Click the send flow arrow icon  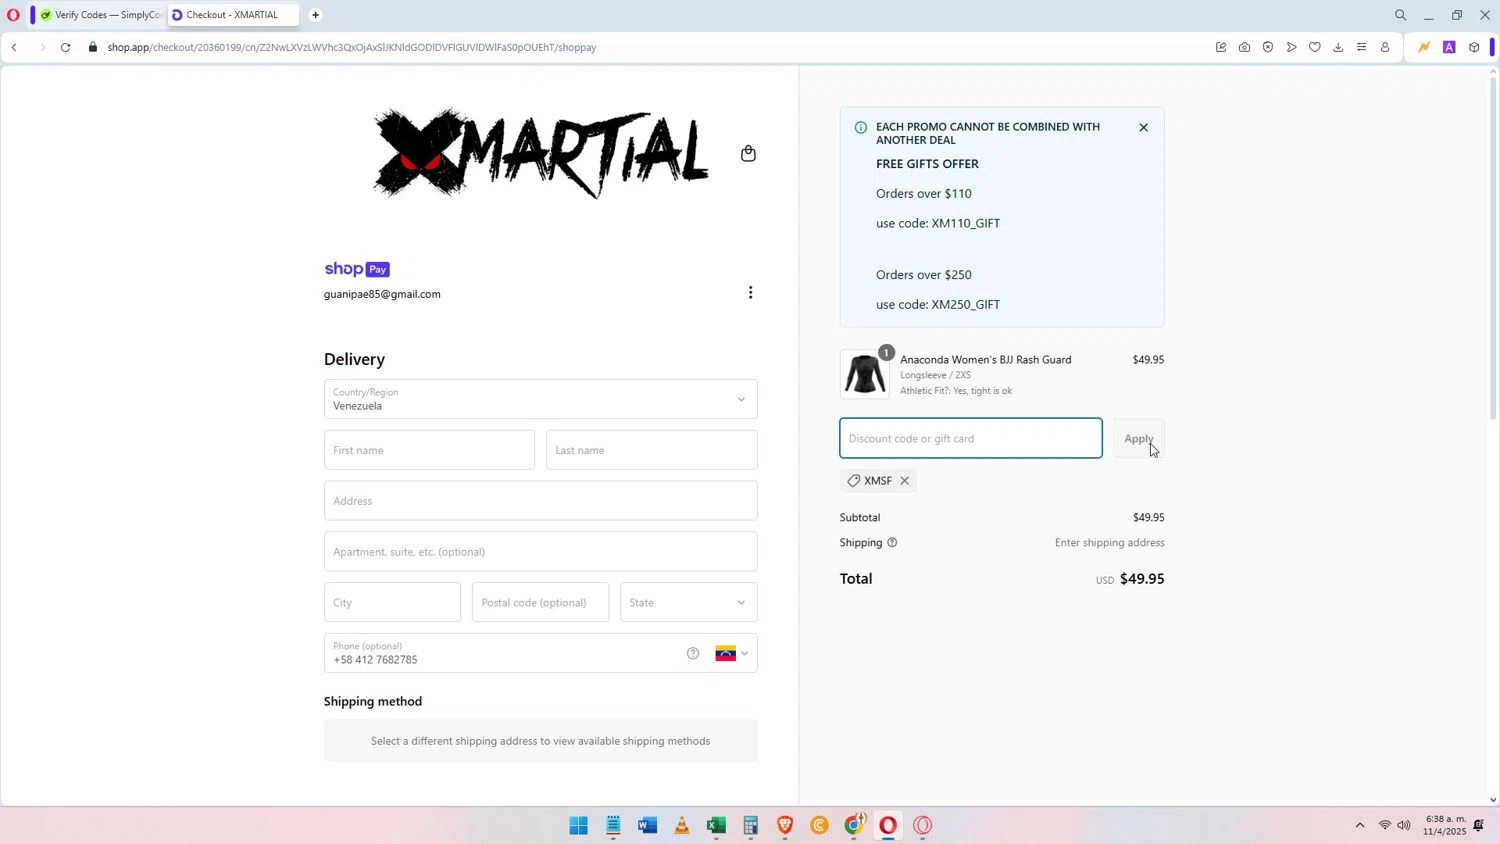[1291, 47]
